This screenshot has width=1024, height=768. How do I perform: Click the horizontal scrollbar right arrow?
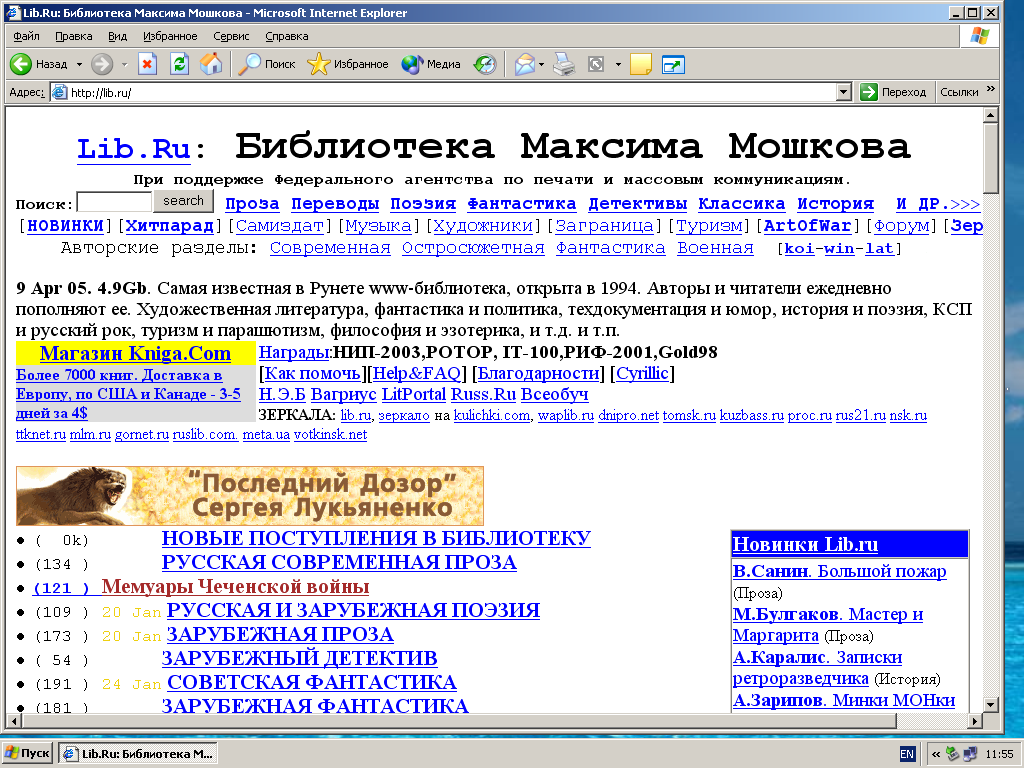pyautogui.click(x=975, y=722)
